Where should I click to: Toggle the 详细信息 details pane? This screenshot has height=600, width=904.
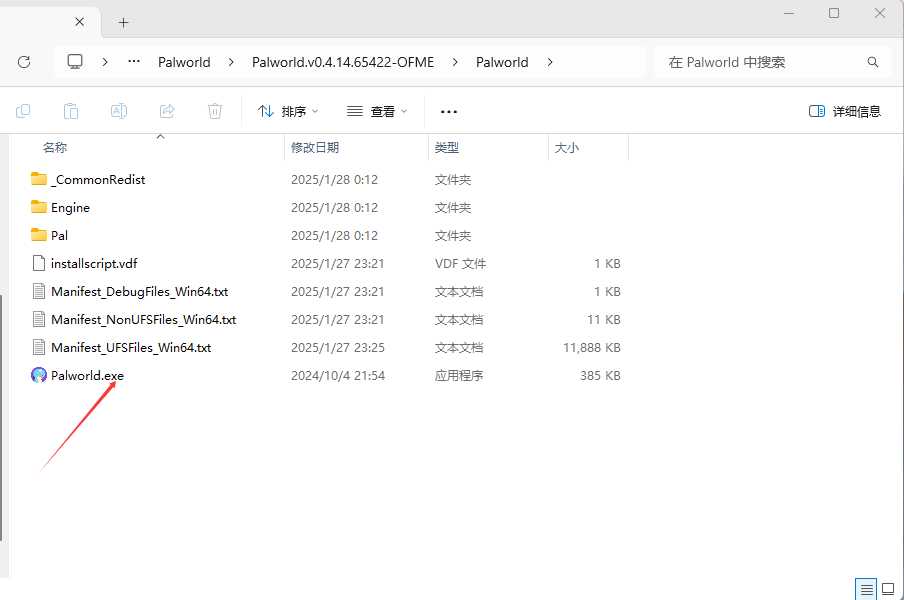click(845, 111)
